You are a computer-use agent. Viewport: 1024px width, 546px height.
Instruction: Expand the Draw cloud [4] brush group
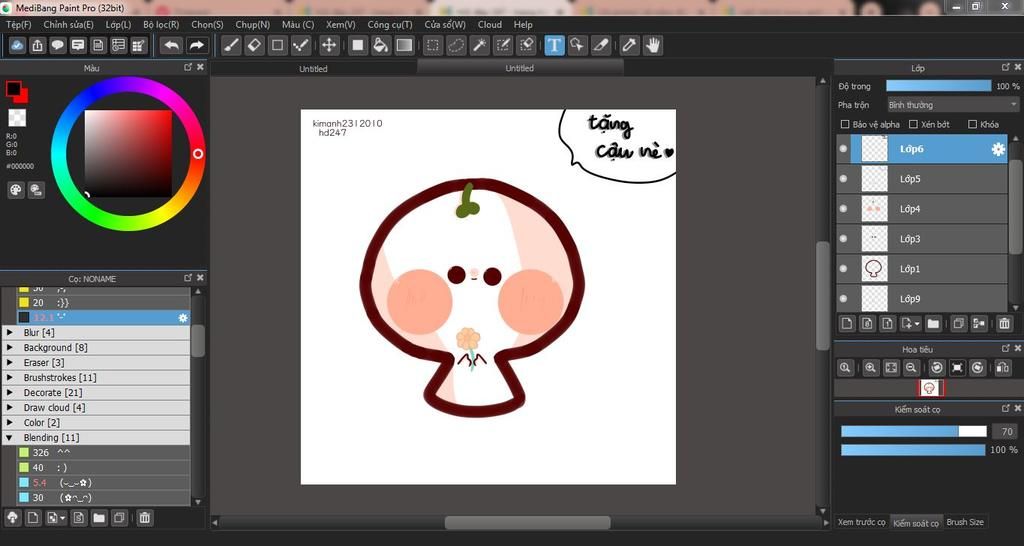point(10,408)
